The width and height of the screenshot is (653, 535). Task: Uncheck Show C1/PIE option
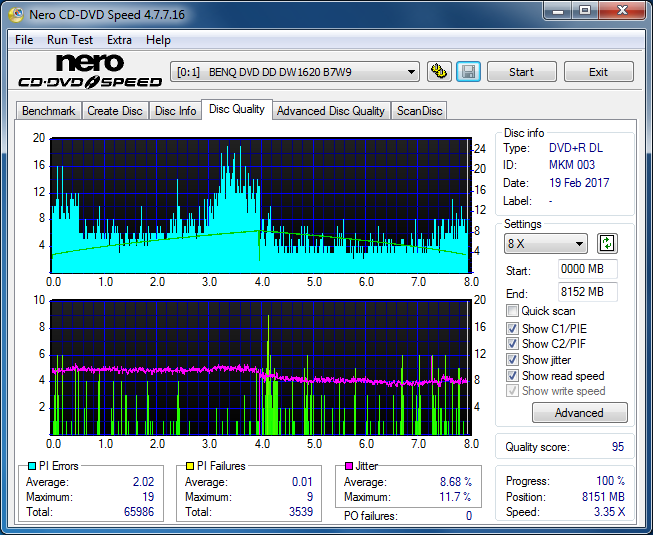point(512,328)
